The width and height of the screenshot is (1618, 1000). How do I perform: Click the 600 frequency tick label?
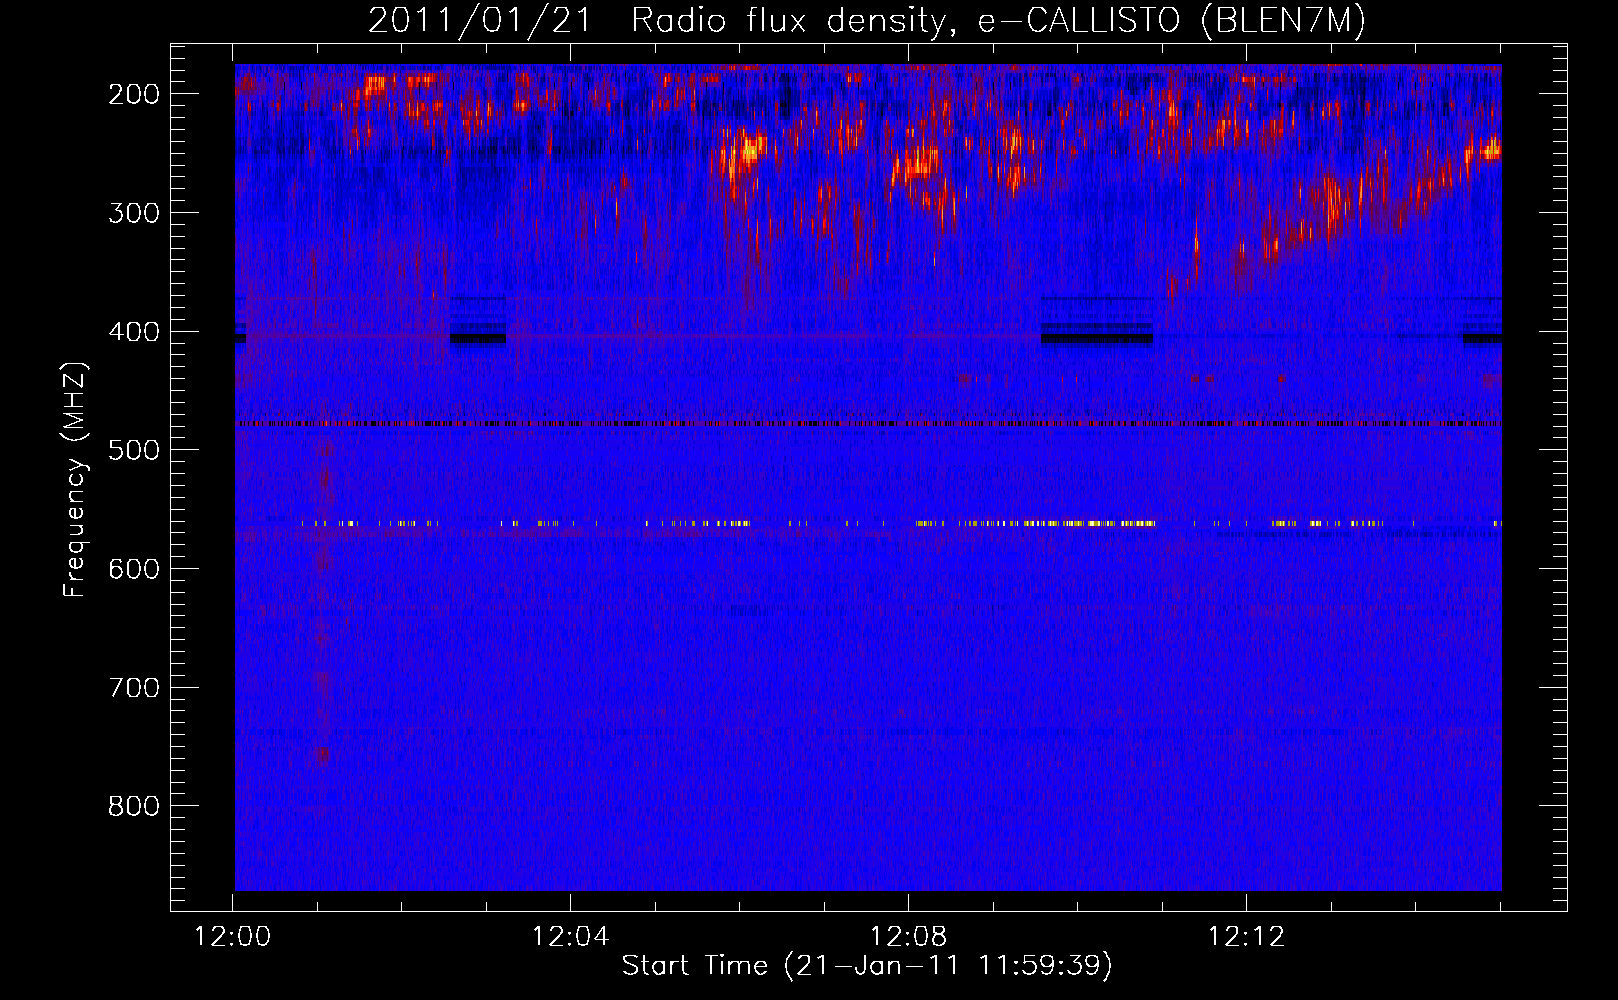134,569
